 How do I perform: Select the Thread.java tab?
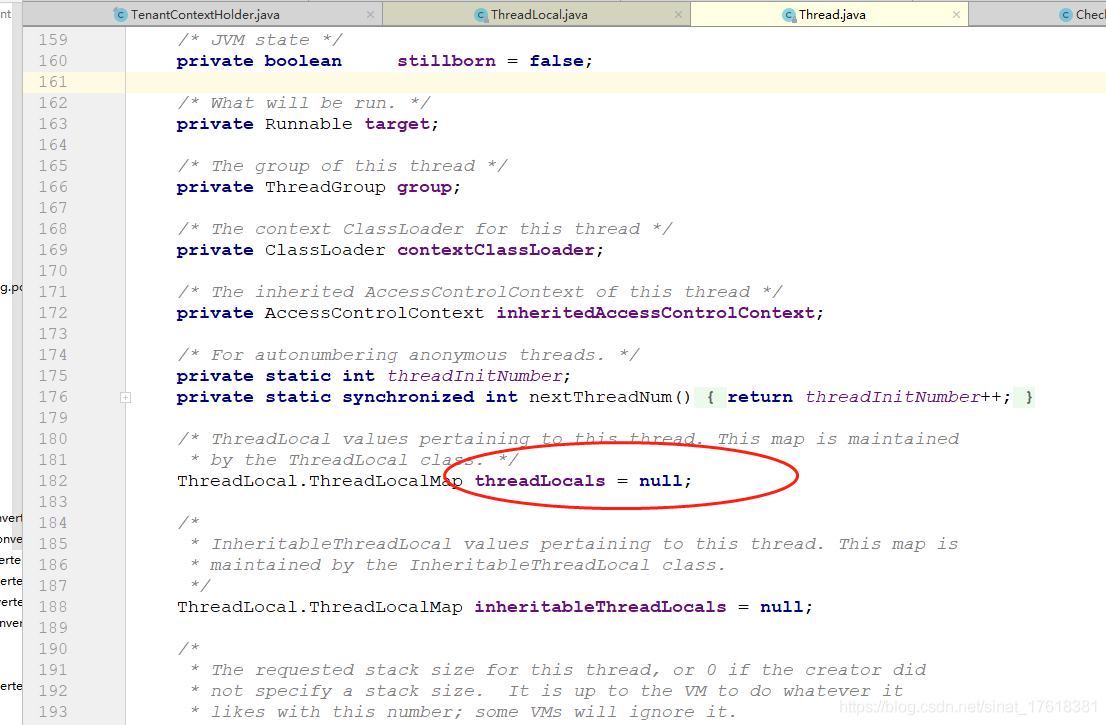point(832,14)
